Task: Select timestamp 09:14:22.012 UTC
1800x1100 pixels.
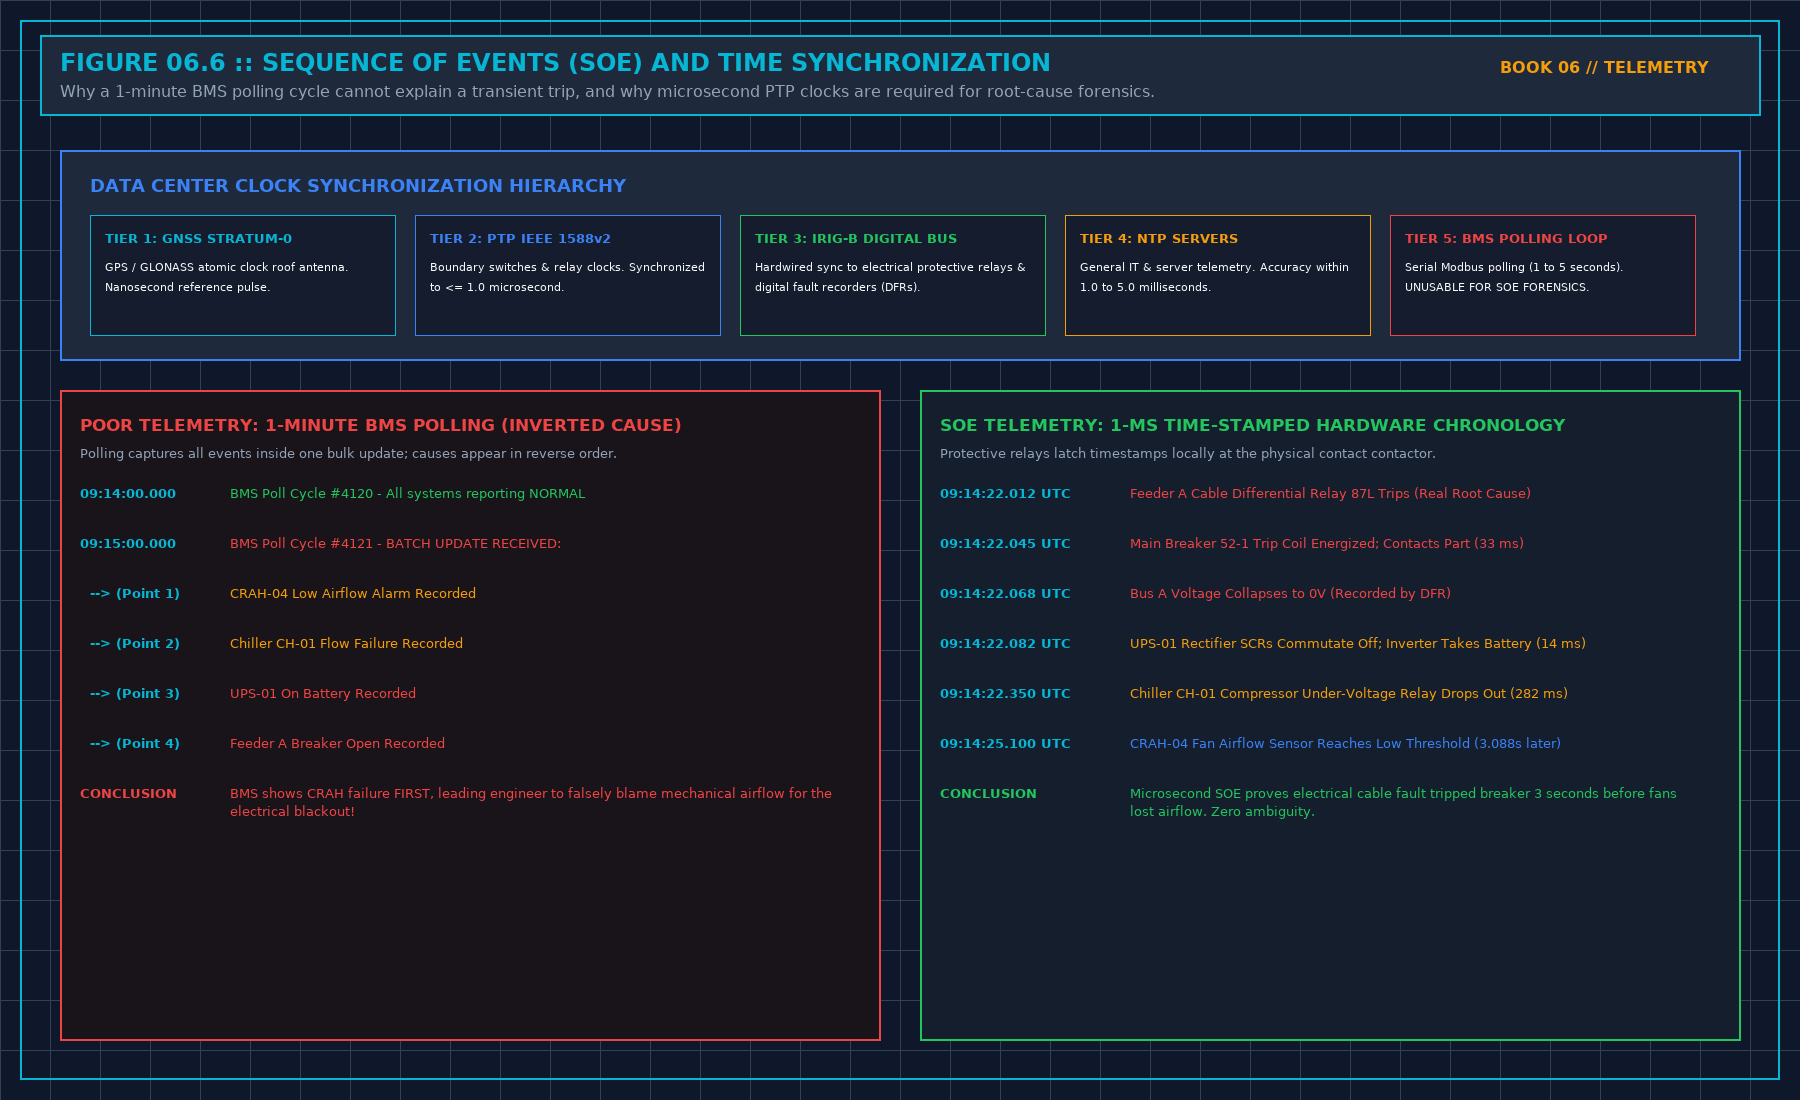Action: click(1005, 494)
